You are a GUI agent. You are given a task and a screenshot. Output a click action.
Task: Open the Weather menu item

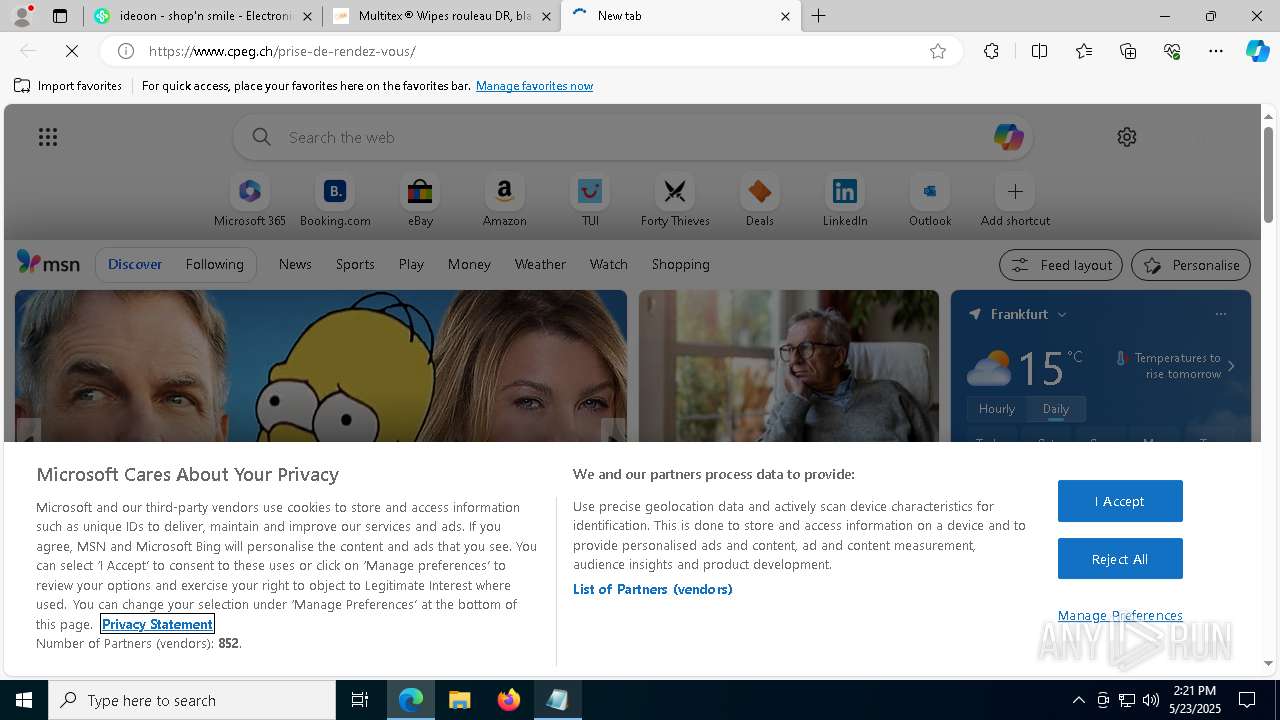(540, 264)
